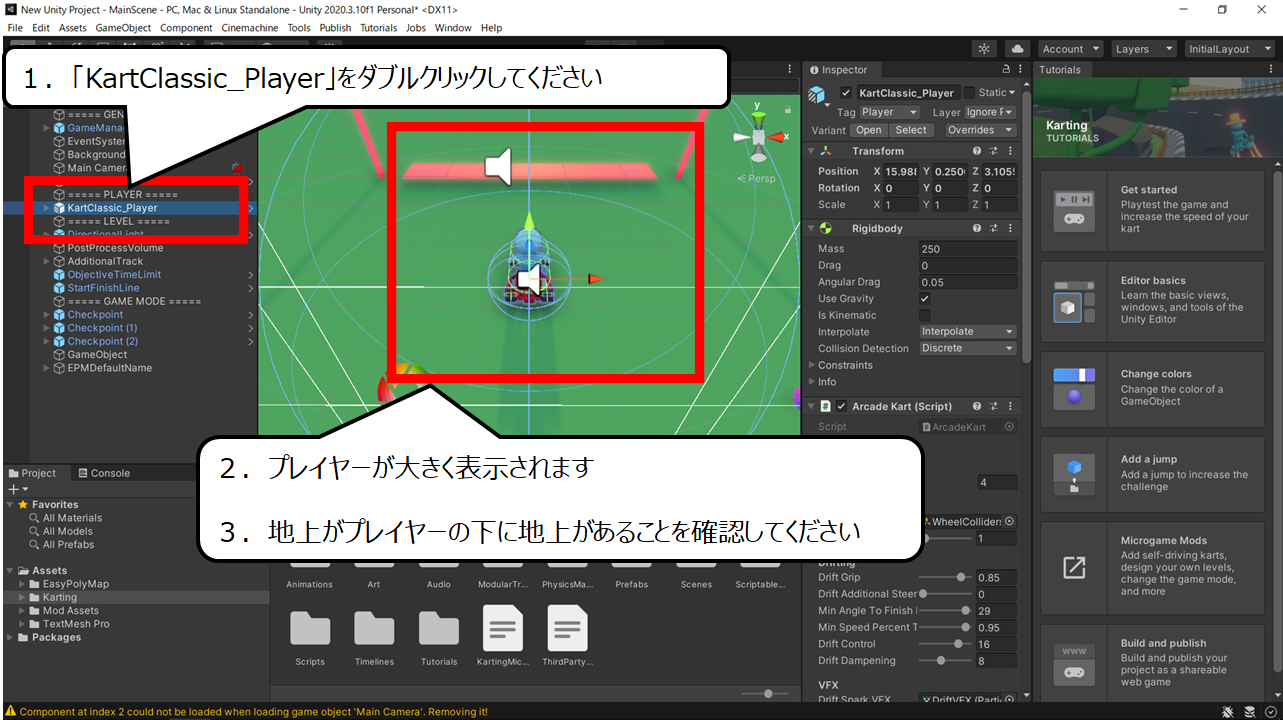The image size is (1283, 720).
Task: Open the Publish menu
Action: (335, 28)
